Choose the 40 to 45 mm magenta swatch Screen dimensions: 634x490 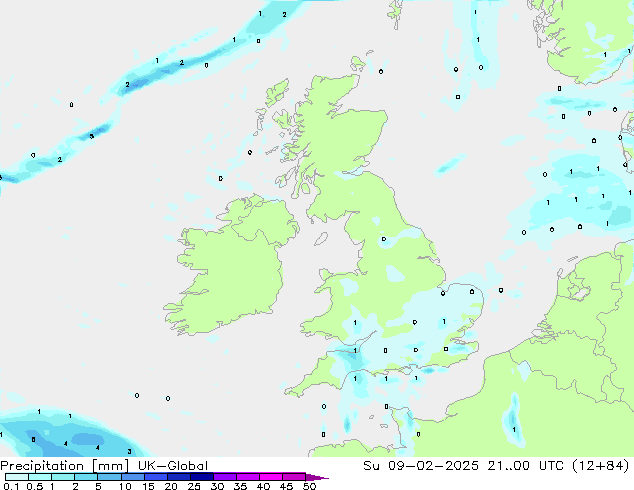click(x=271, y=477)
